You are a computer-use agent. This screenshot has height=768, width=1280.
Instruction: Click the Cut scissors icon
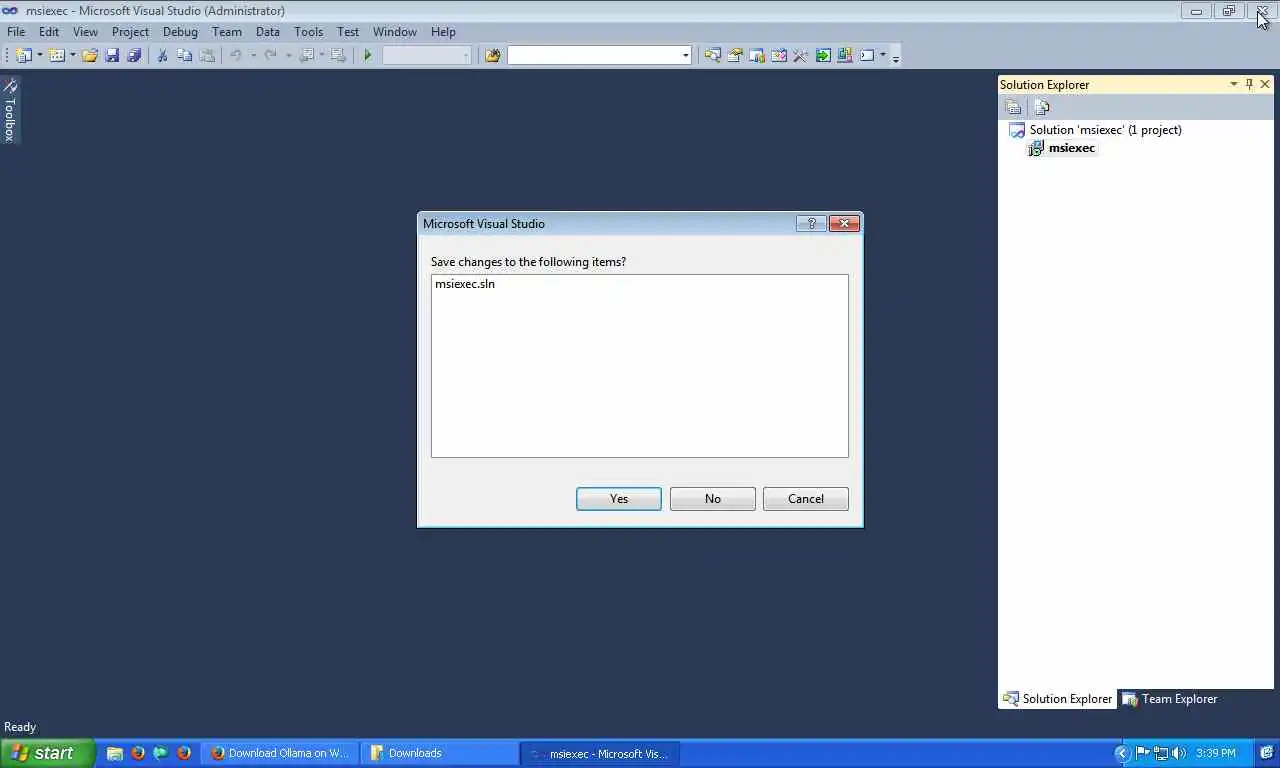tap(162, 55)
